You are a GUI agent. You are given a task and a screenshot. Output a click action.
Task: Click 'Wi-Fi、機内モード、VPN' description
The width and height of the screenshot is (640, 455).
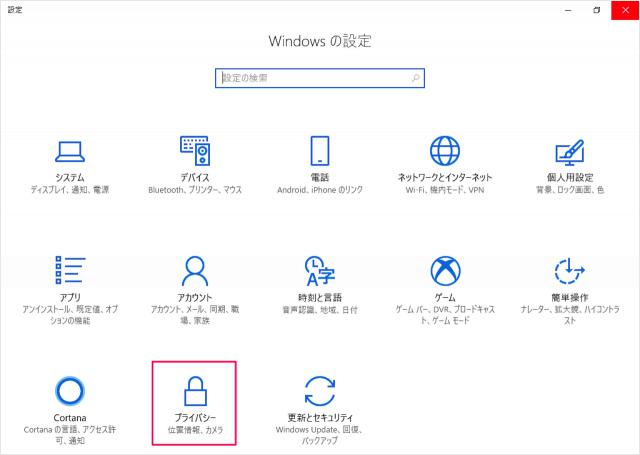point(445,190)
